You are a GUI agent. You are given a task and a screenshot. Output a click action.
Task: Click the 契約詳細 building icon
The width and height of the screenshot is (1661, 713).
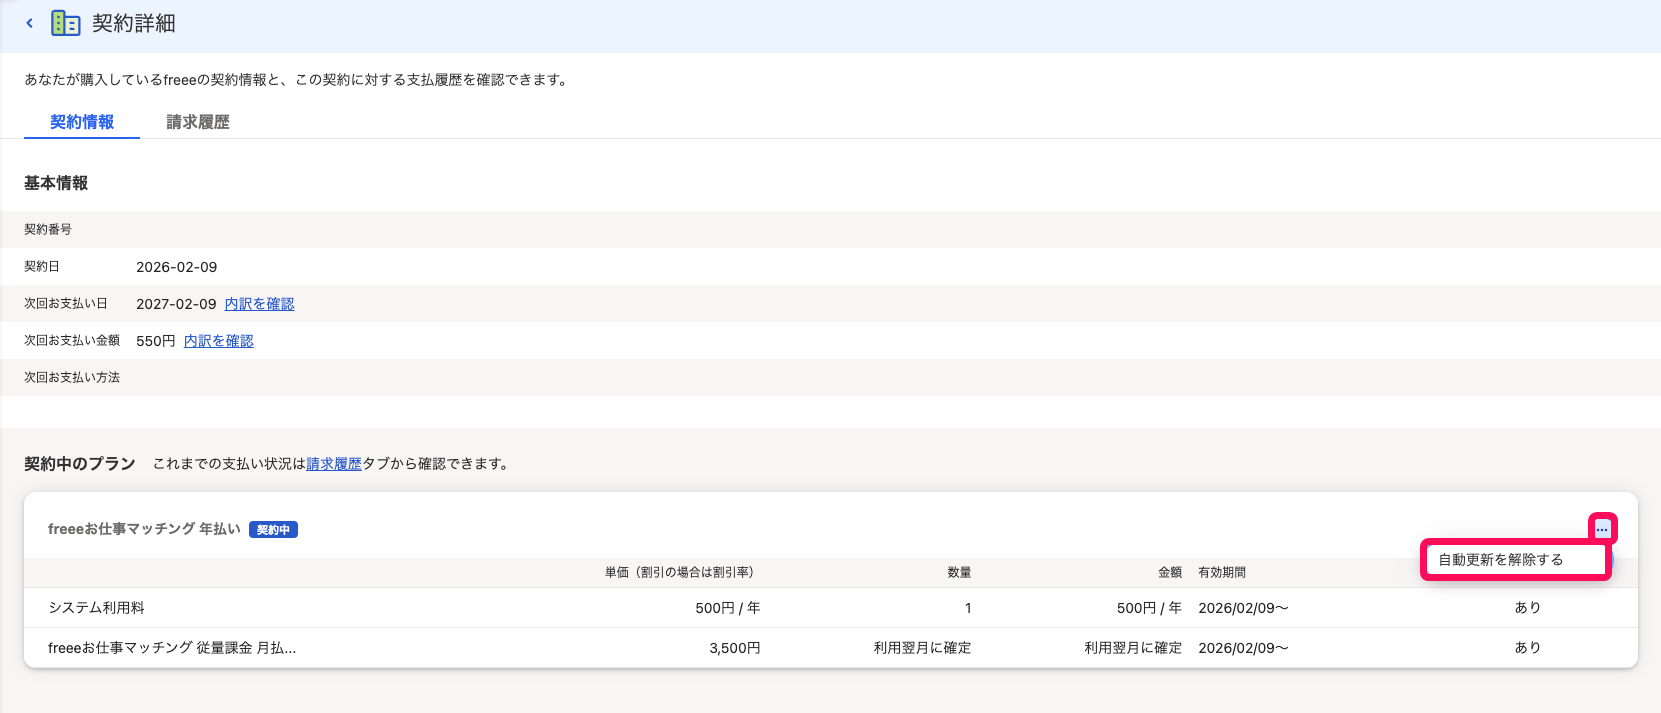pos(66,23)
